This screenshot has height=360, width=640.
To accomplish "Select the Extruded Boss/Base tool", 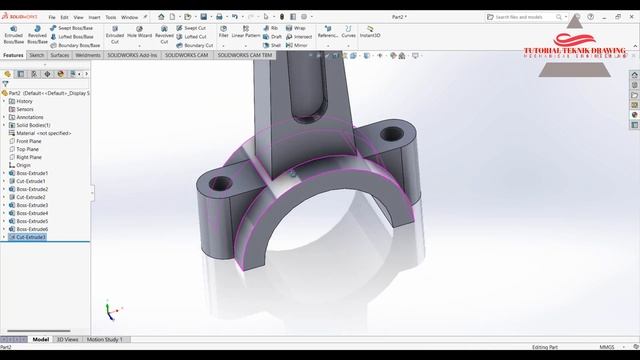I will 13,35.
